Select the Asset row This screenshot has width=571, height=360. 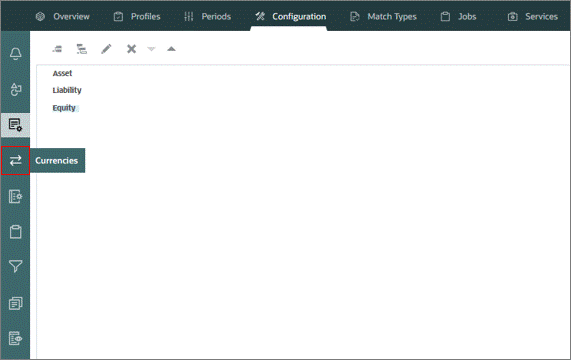coord(62,73)
